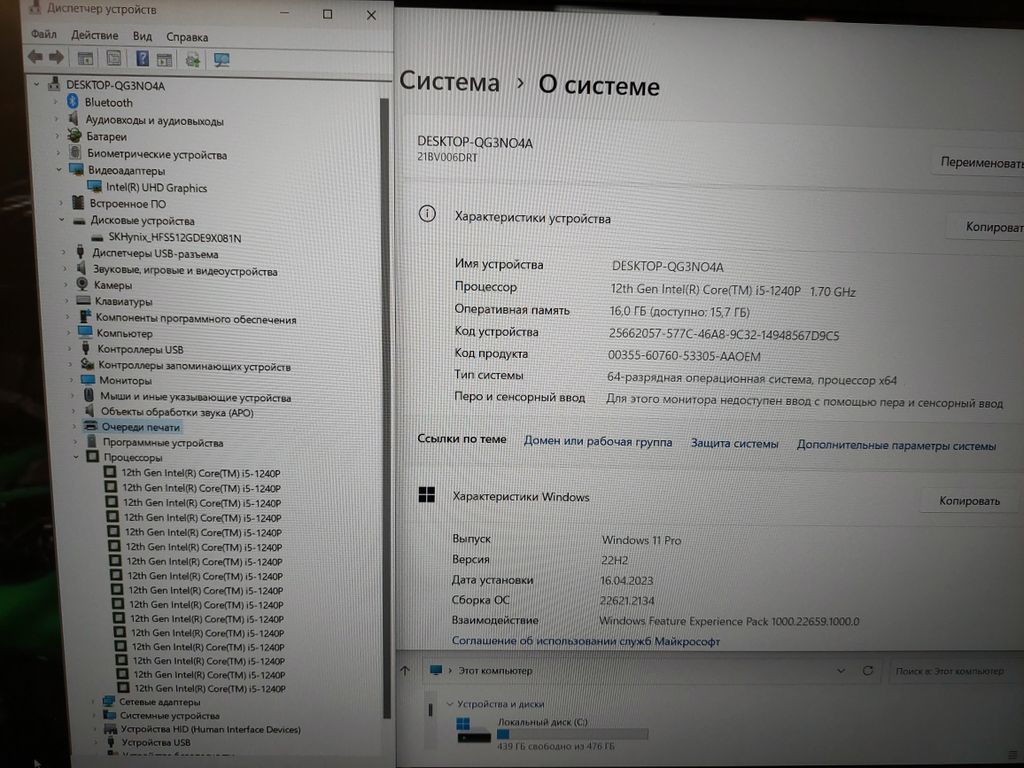Scan for hardware changes via monitor icon
1024x768 pixels.
(221, 61)
